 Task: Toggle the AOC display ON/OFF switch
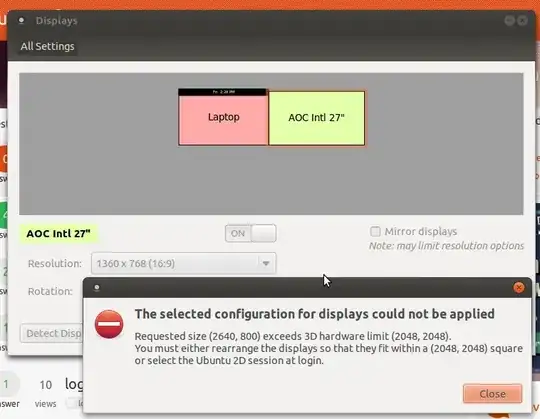251,233
